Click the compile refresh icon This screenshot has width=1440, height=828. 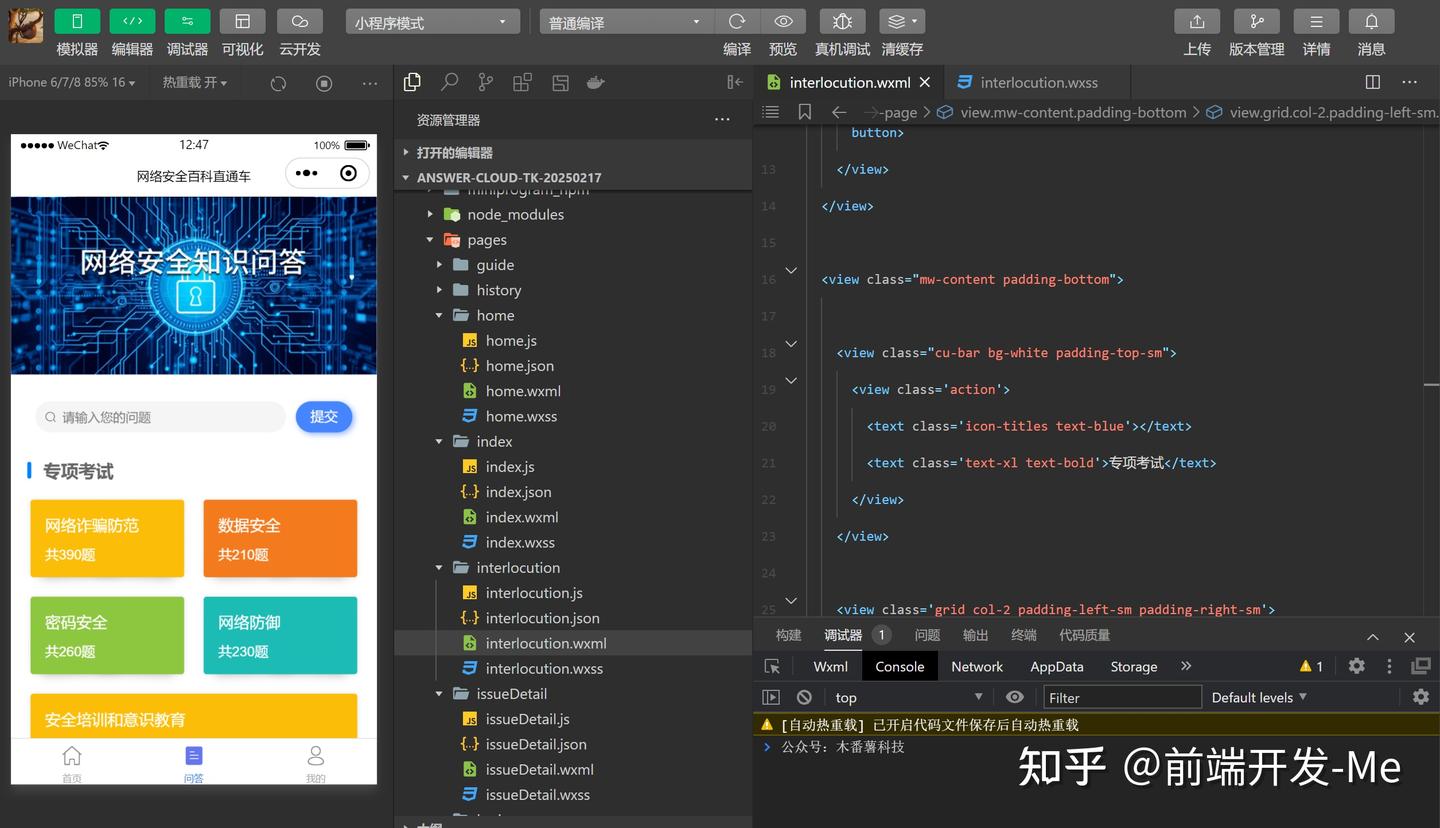coord(737,21)
